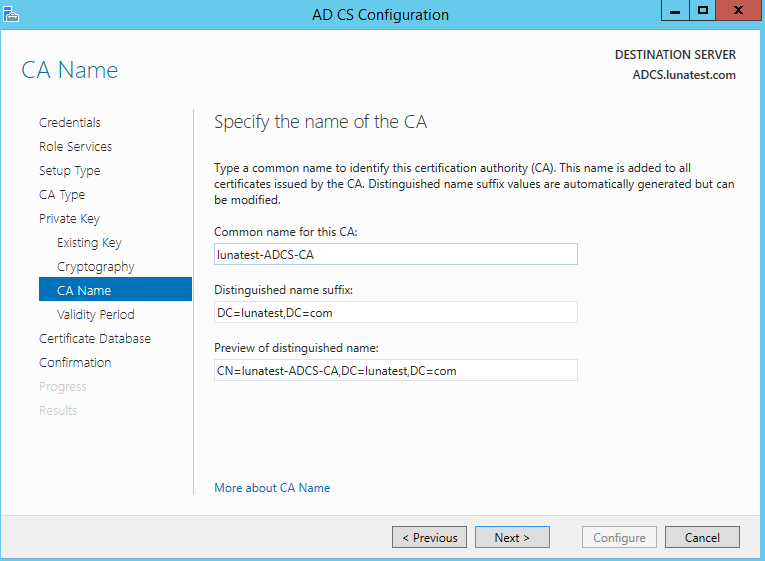Click the 'Specify the name of the CA' heading
The height and width of the screenshot is (561, 765).
click(x=321, y=122)
